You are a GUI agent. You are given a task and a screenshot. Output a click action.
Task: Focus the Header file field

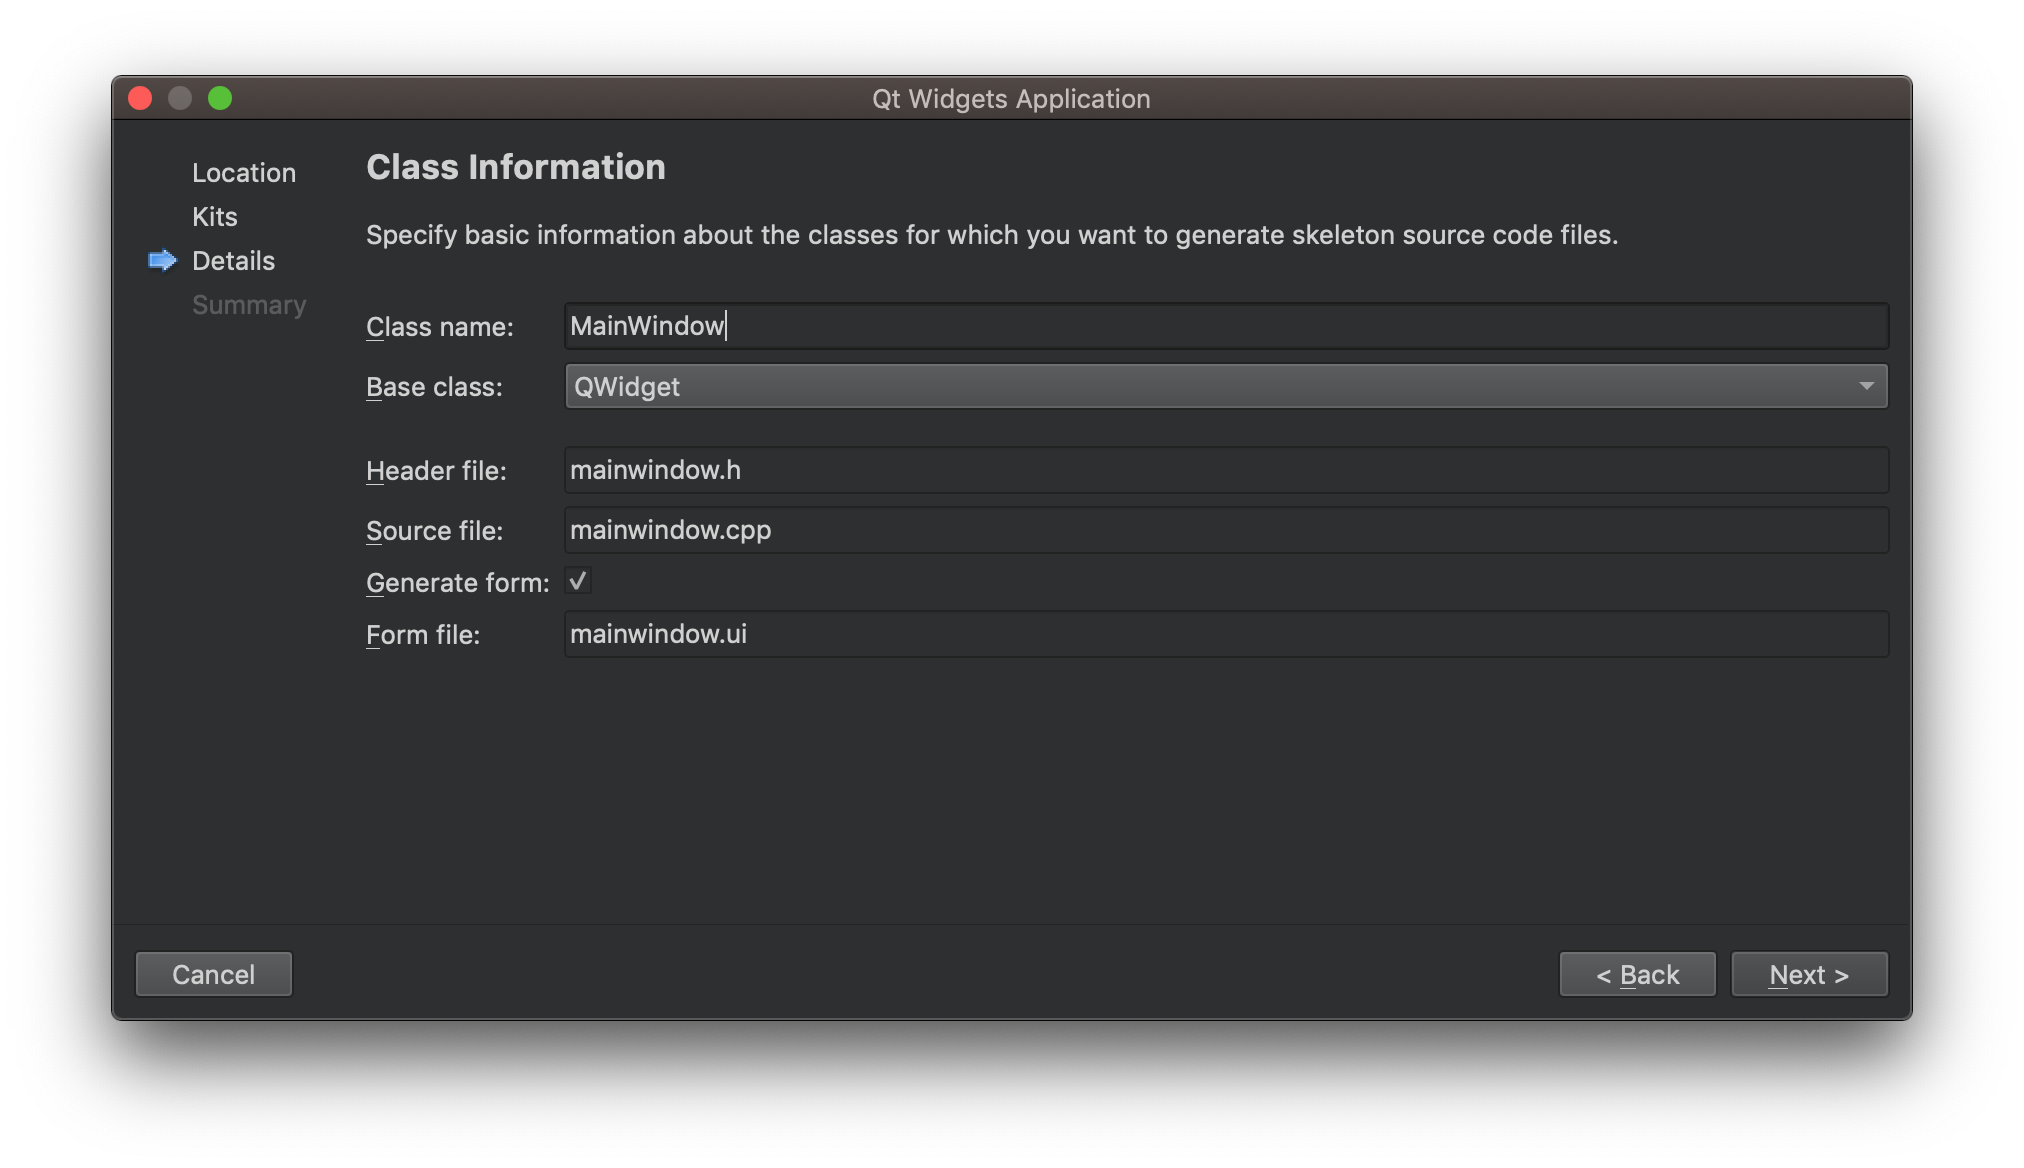coord(1226,470)
